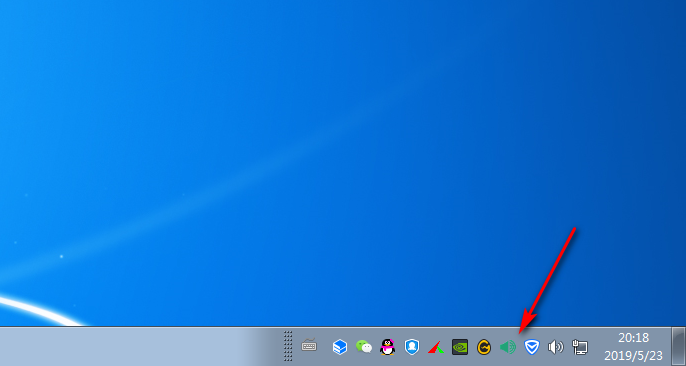Open the QQ penguin tray icon
The image size is (686, 366).
tap(387, 347)
